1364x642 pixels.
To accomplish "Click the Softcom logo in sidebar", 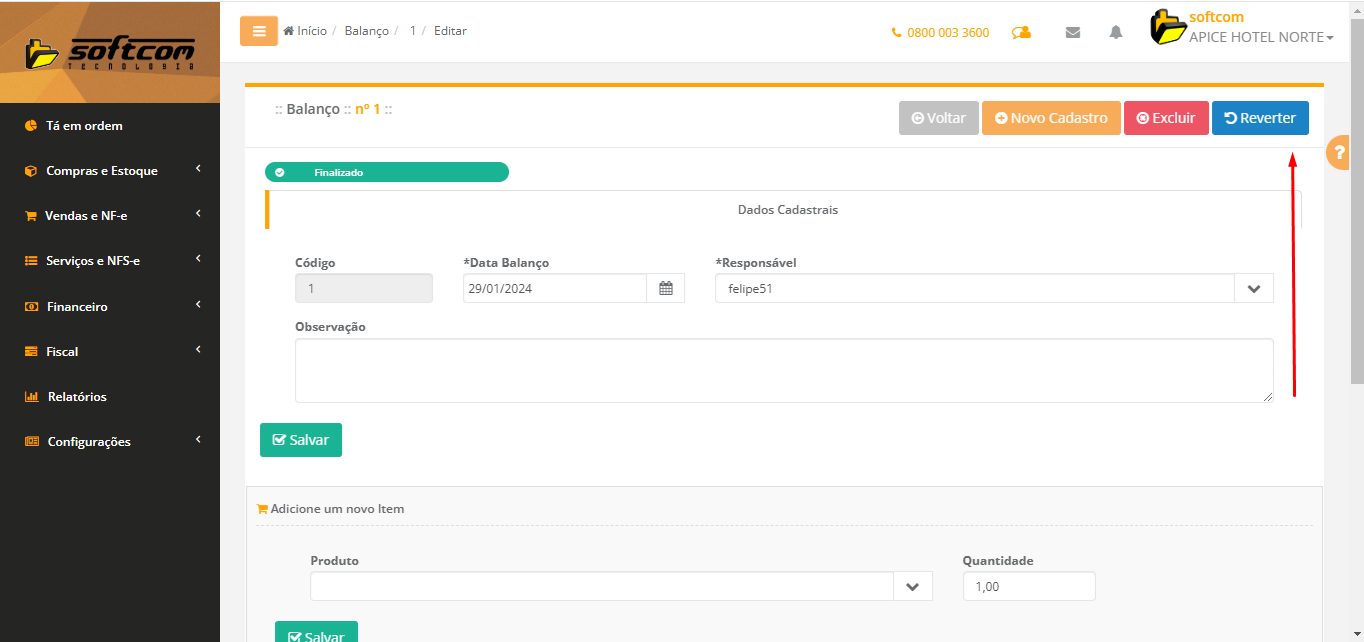I will [110, 52].
